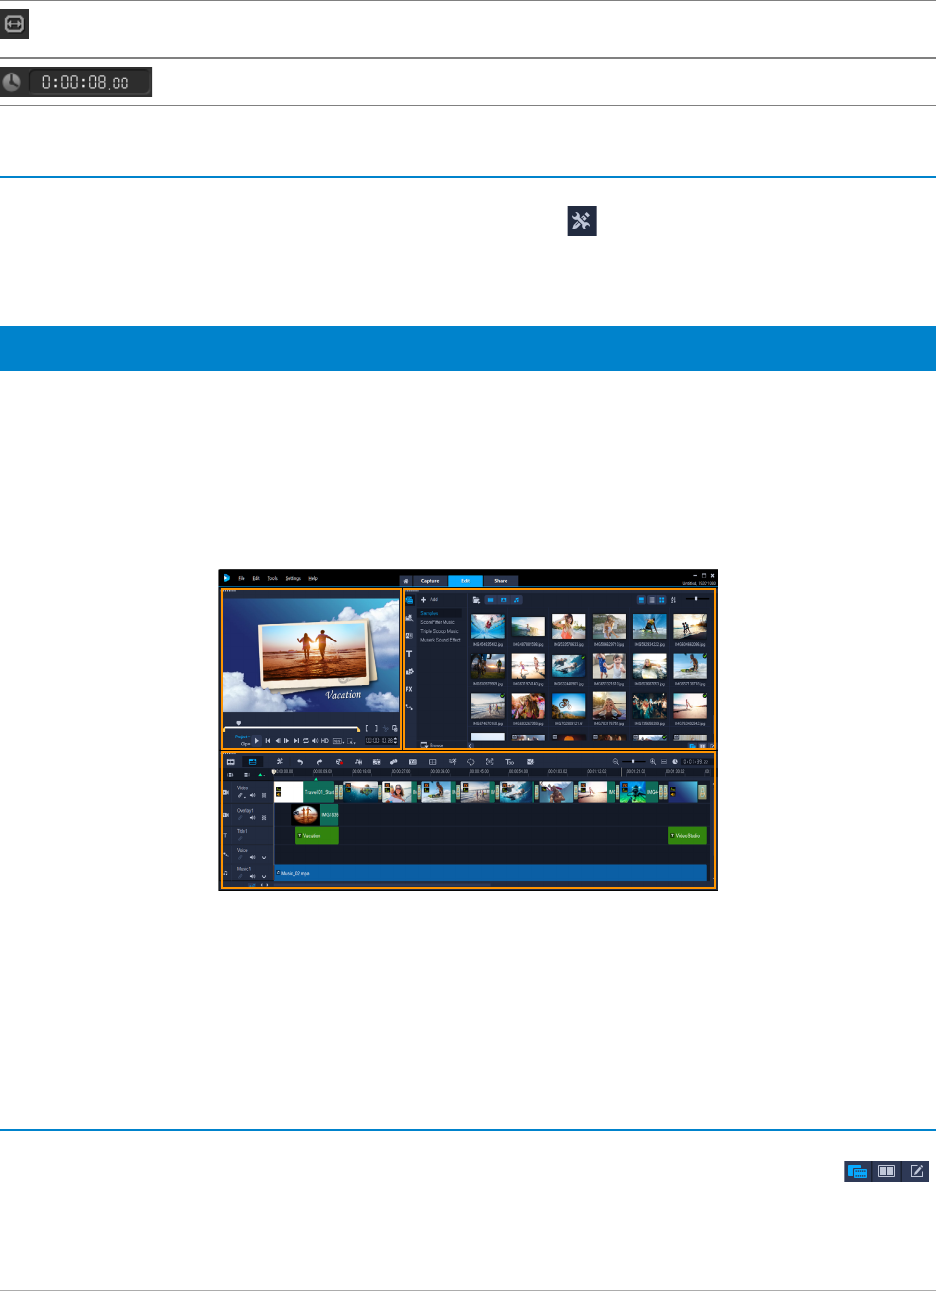The image size is (936, 1291).
Task: Click the sort clips icon in library
Action: 674,599
